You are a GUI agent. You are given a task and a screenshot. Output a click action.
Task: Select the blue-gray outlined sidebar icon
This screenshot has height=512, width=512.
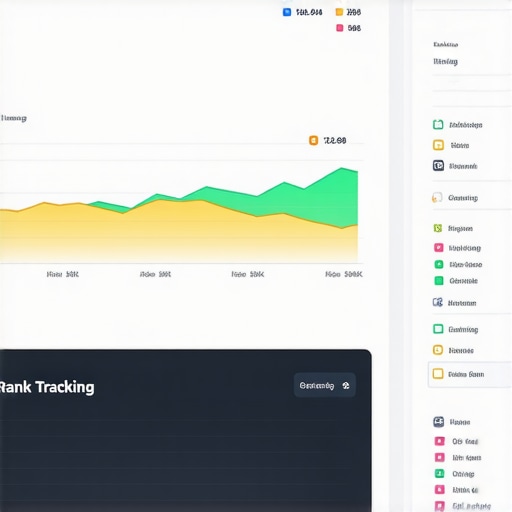[x=438, y=302]
